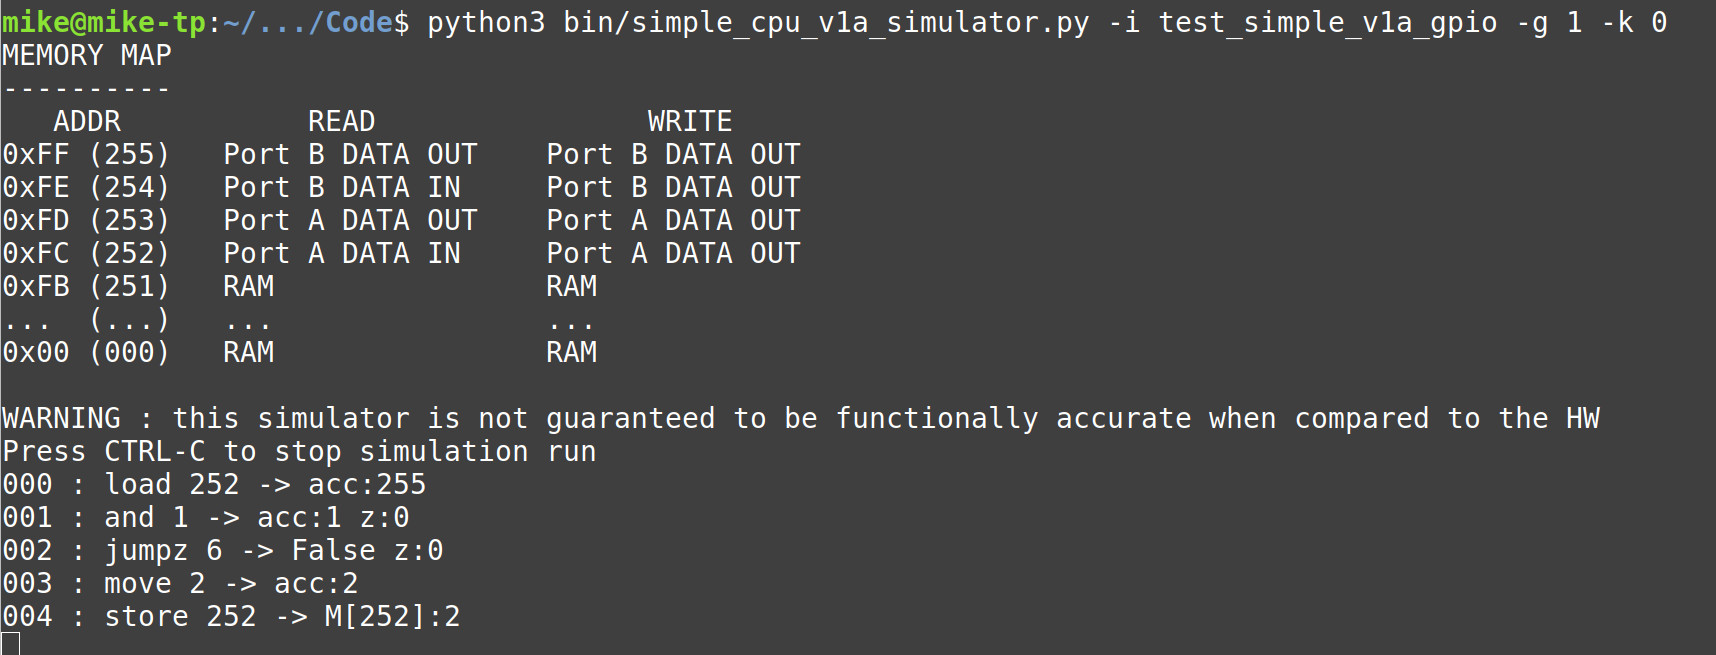Click the Port B DATA IN read entry
This screenshot has width=1716, height=655.
click(x=342, y=187)
